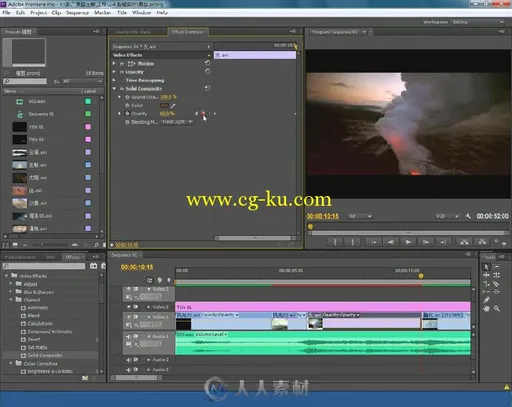This screenshot has width=512, height=407.
Task: Go to next Opacity keyframe
Action: pos(215,114)
